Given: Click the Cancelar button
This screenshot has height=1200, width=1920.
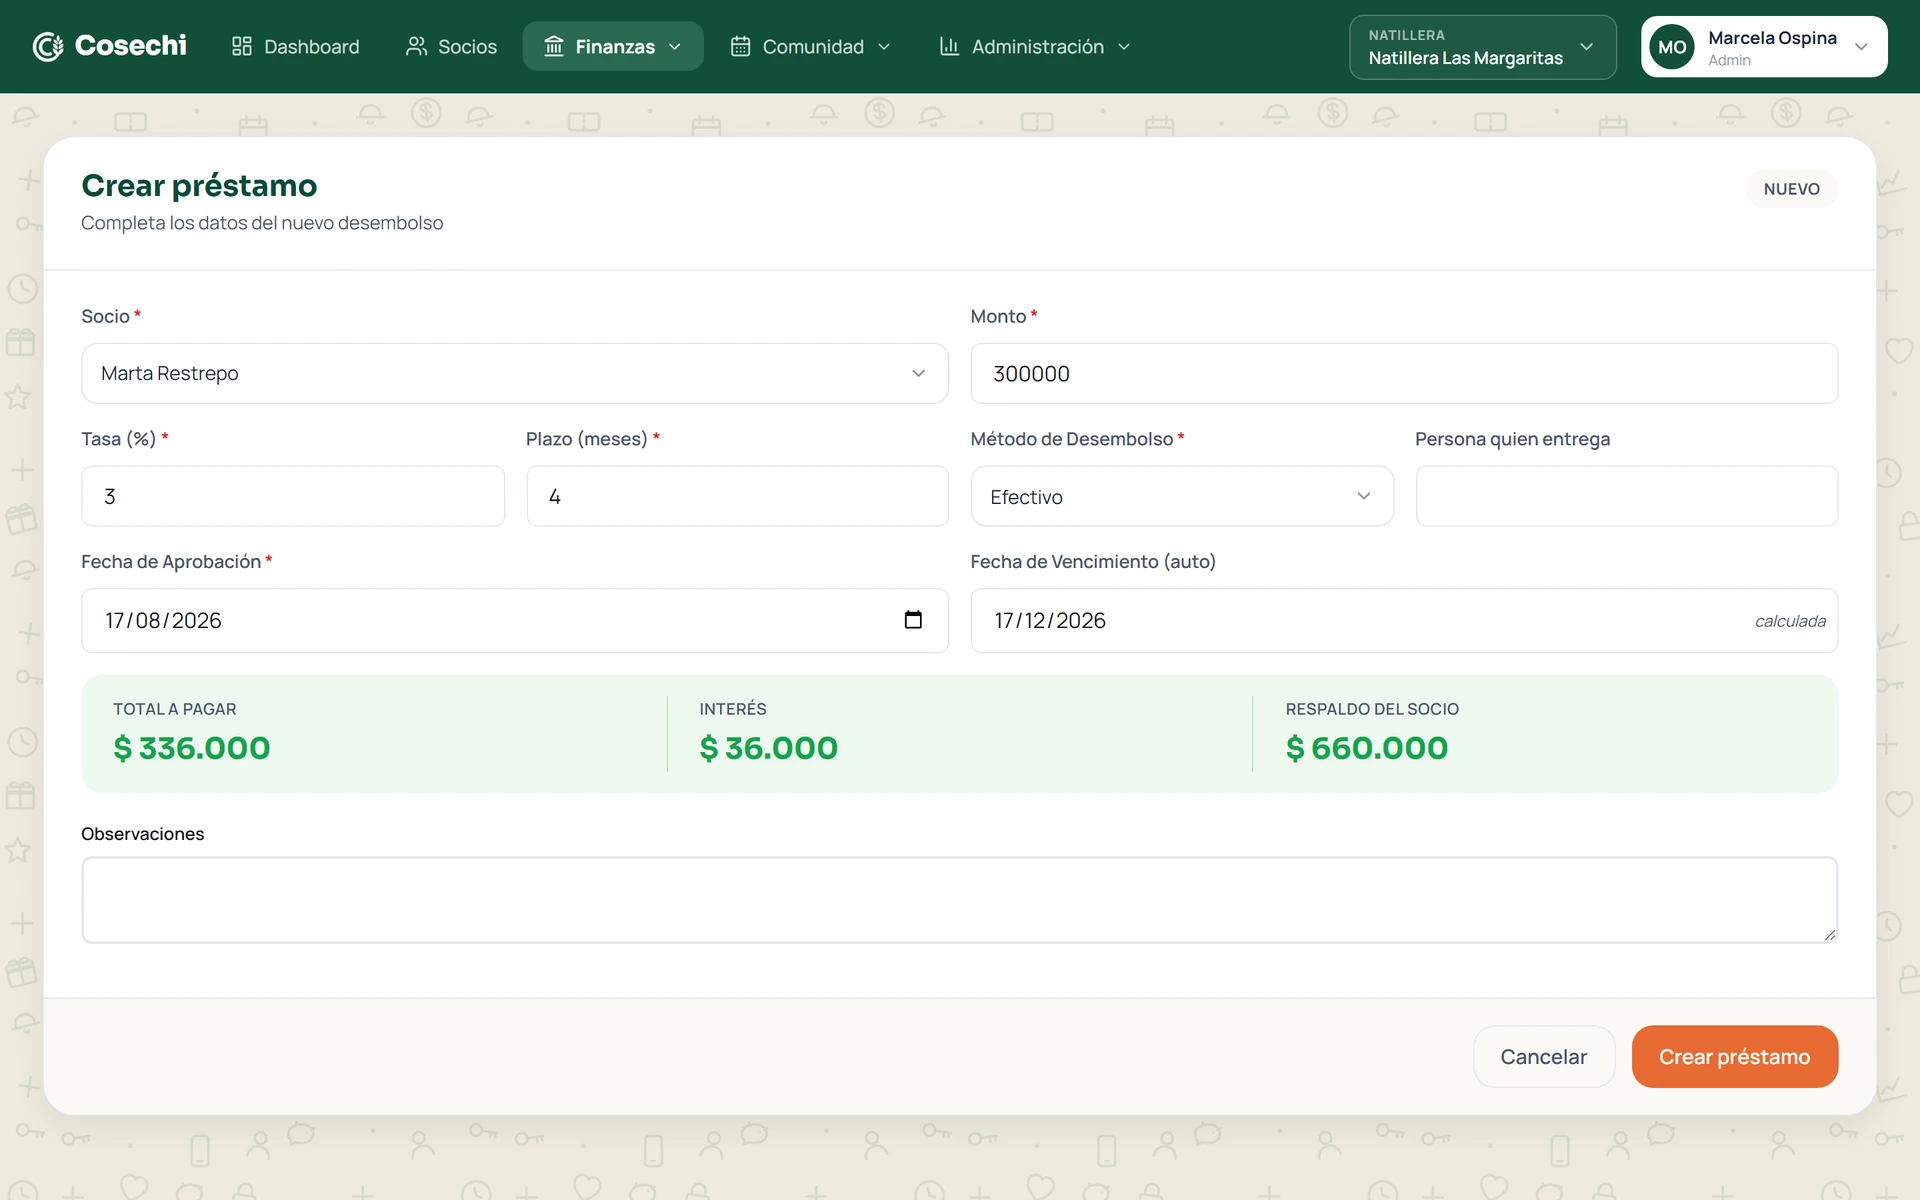Looking at the screenshot, I should click(x=1543, y=1056).
